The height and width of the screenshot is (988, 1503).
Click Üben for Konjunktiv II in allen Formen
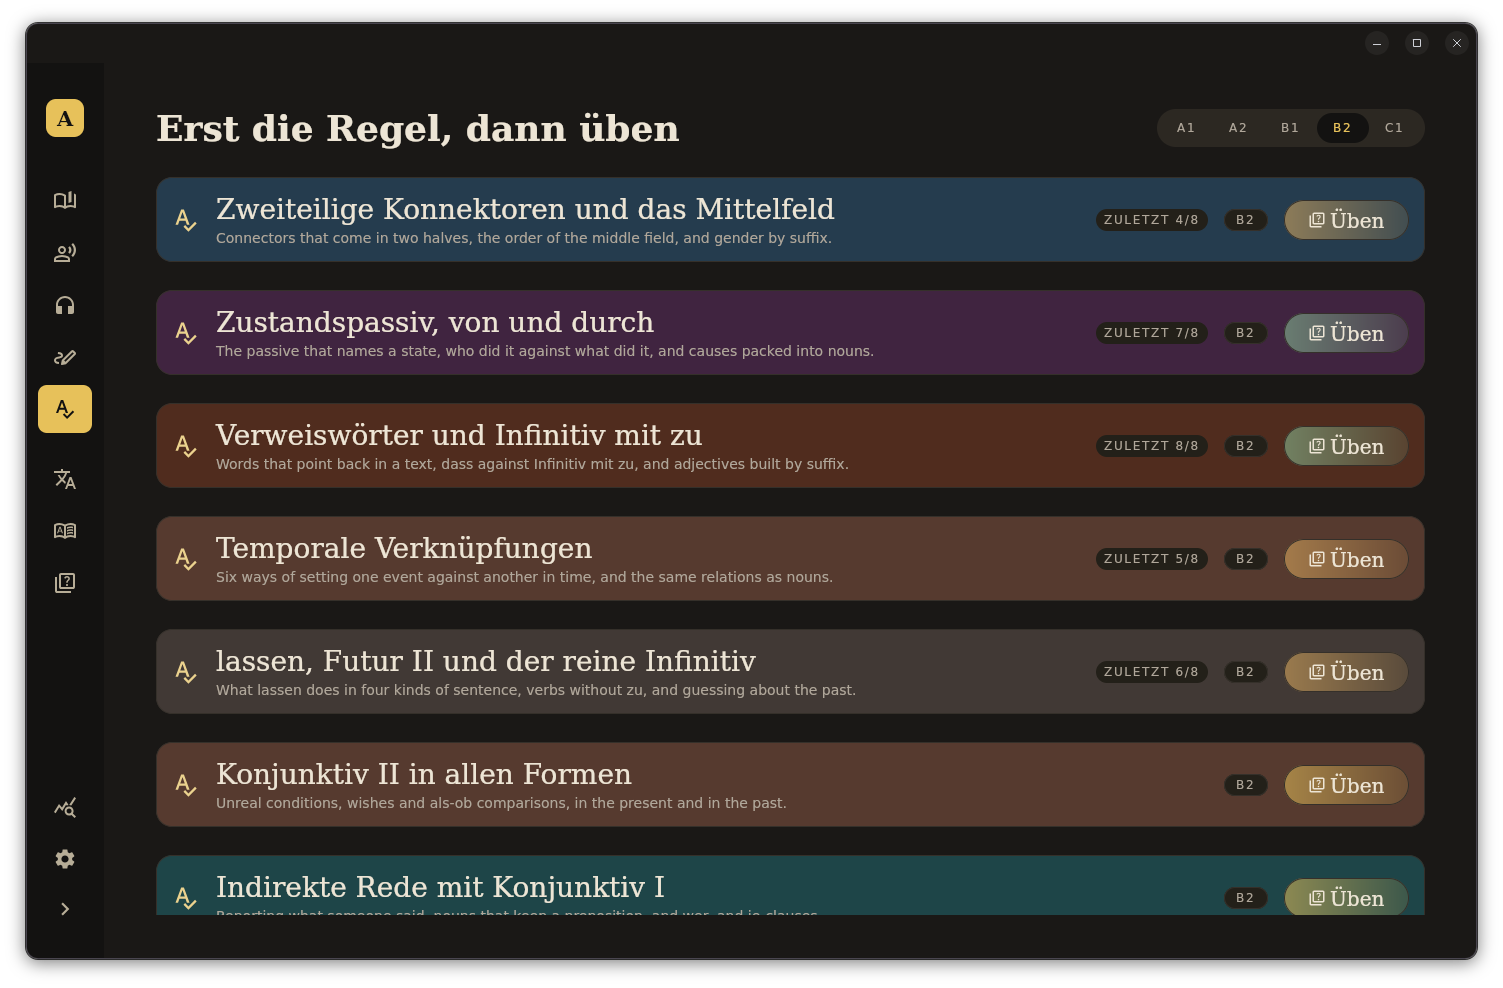click(1346, 785)
